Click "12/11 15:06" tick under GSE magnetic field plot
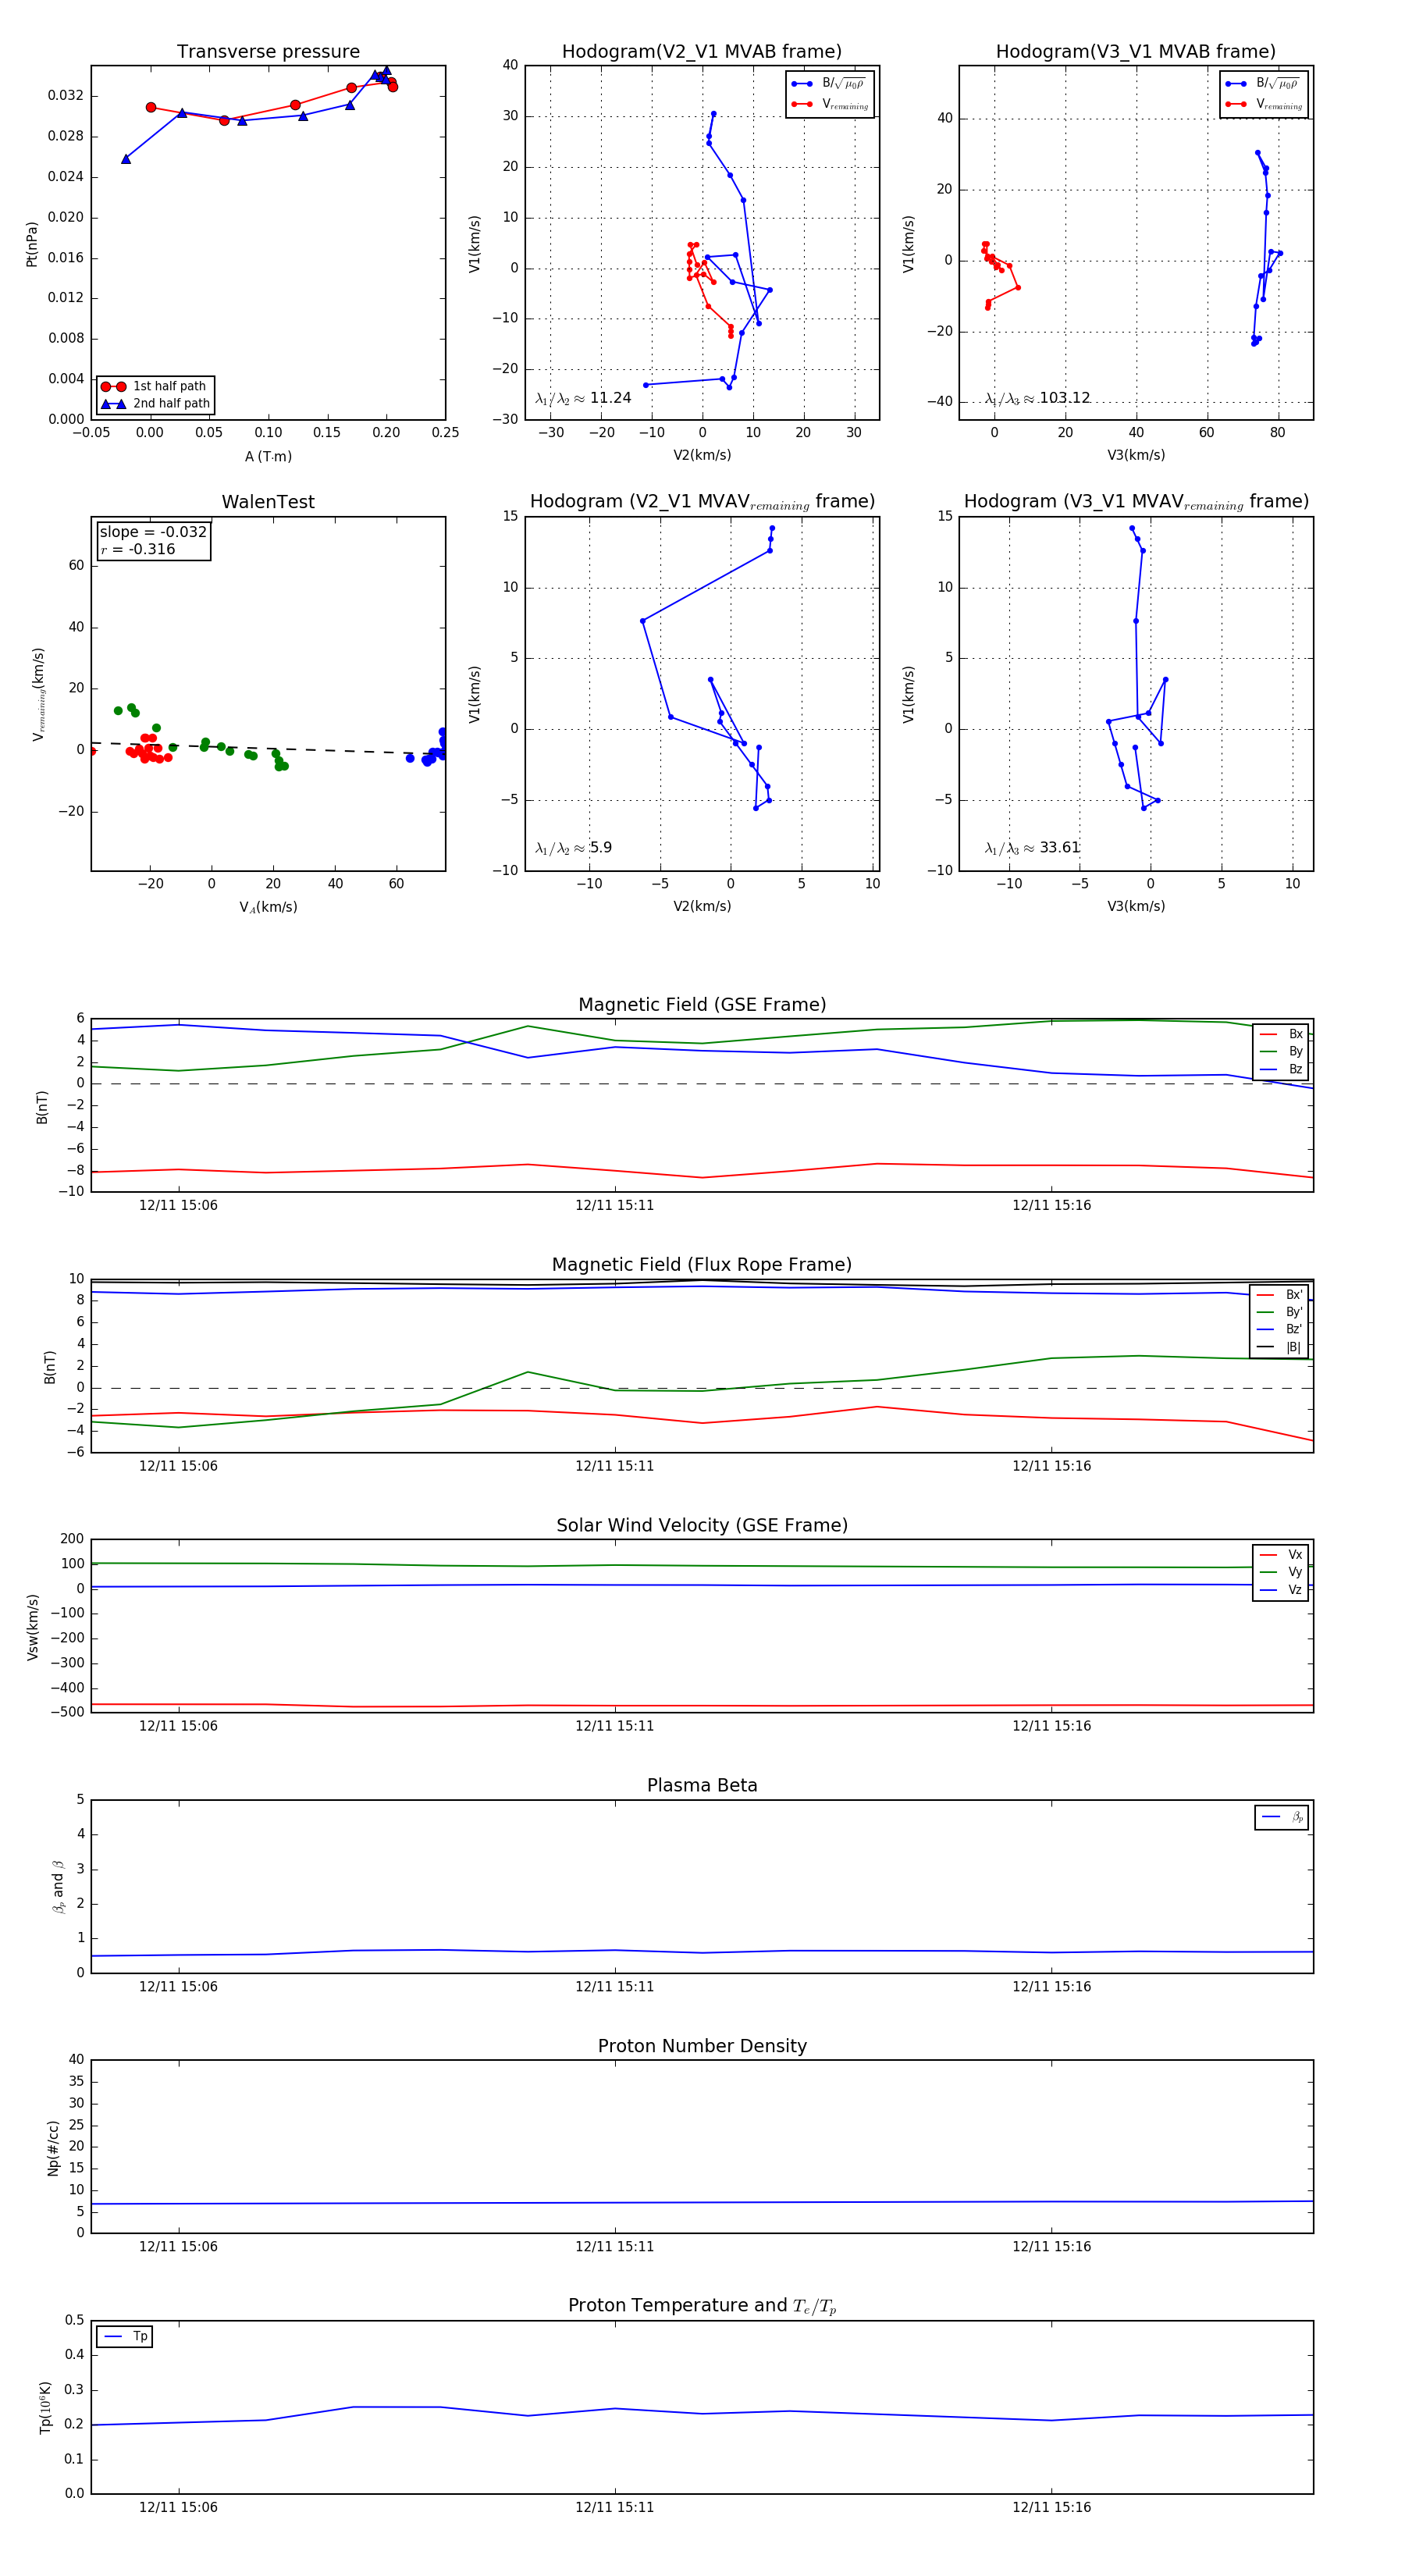1405x2576 pixels. 178,1206
